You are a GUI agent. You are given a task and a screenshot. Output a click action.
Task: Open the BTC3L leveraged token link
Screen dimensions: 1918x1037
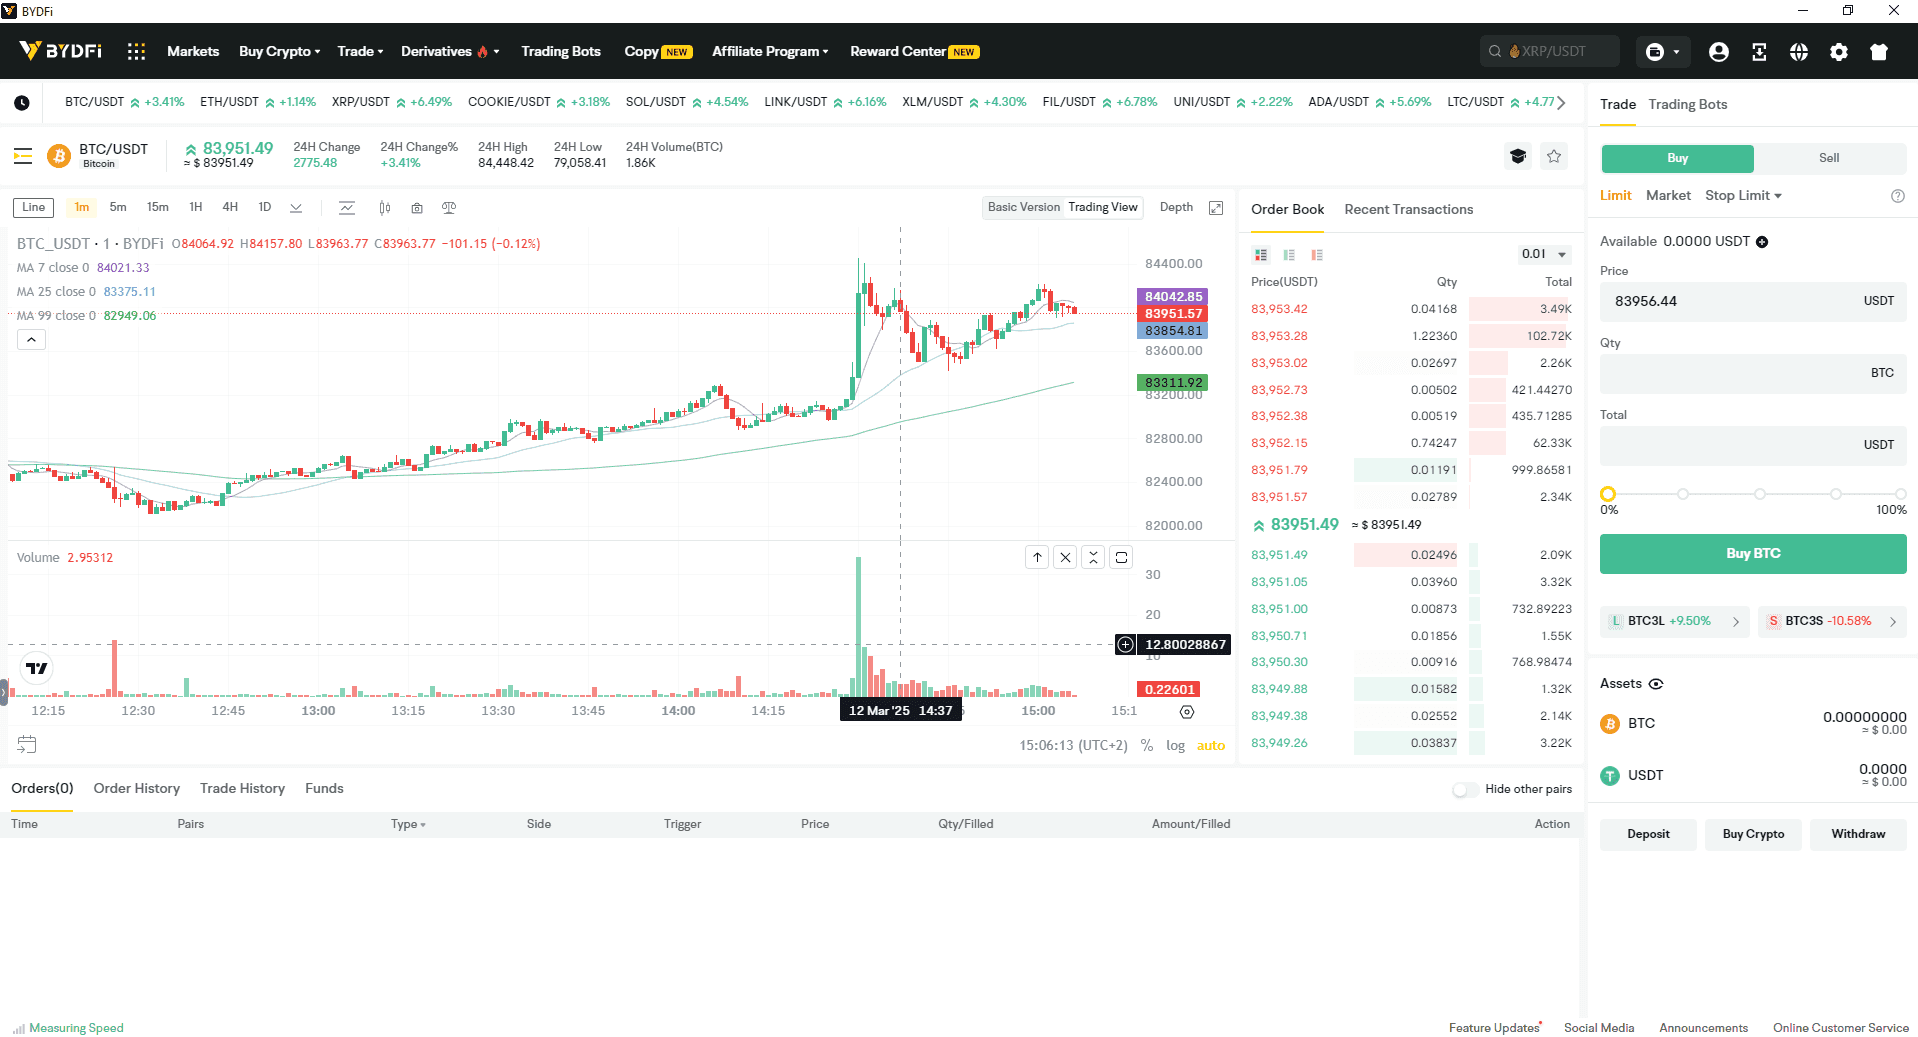point(1675,622)
